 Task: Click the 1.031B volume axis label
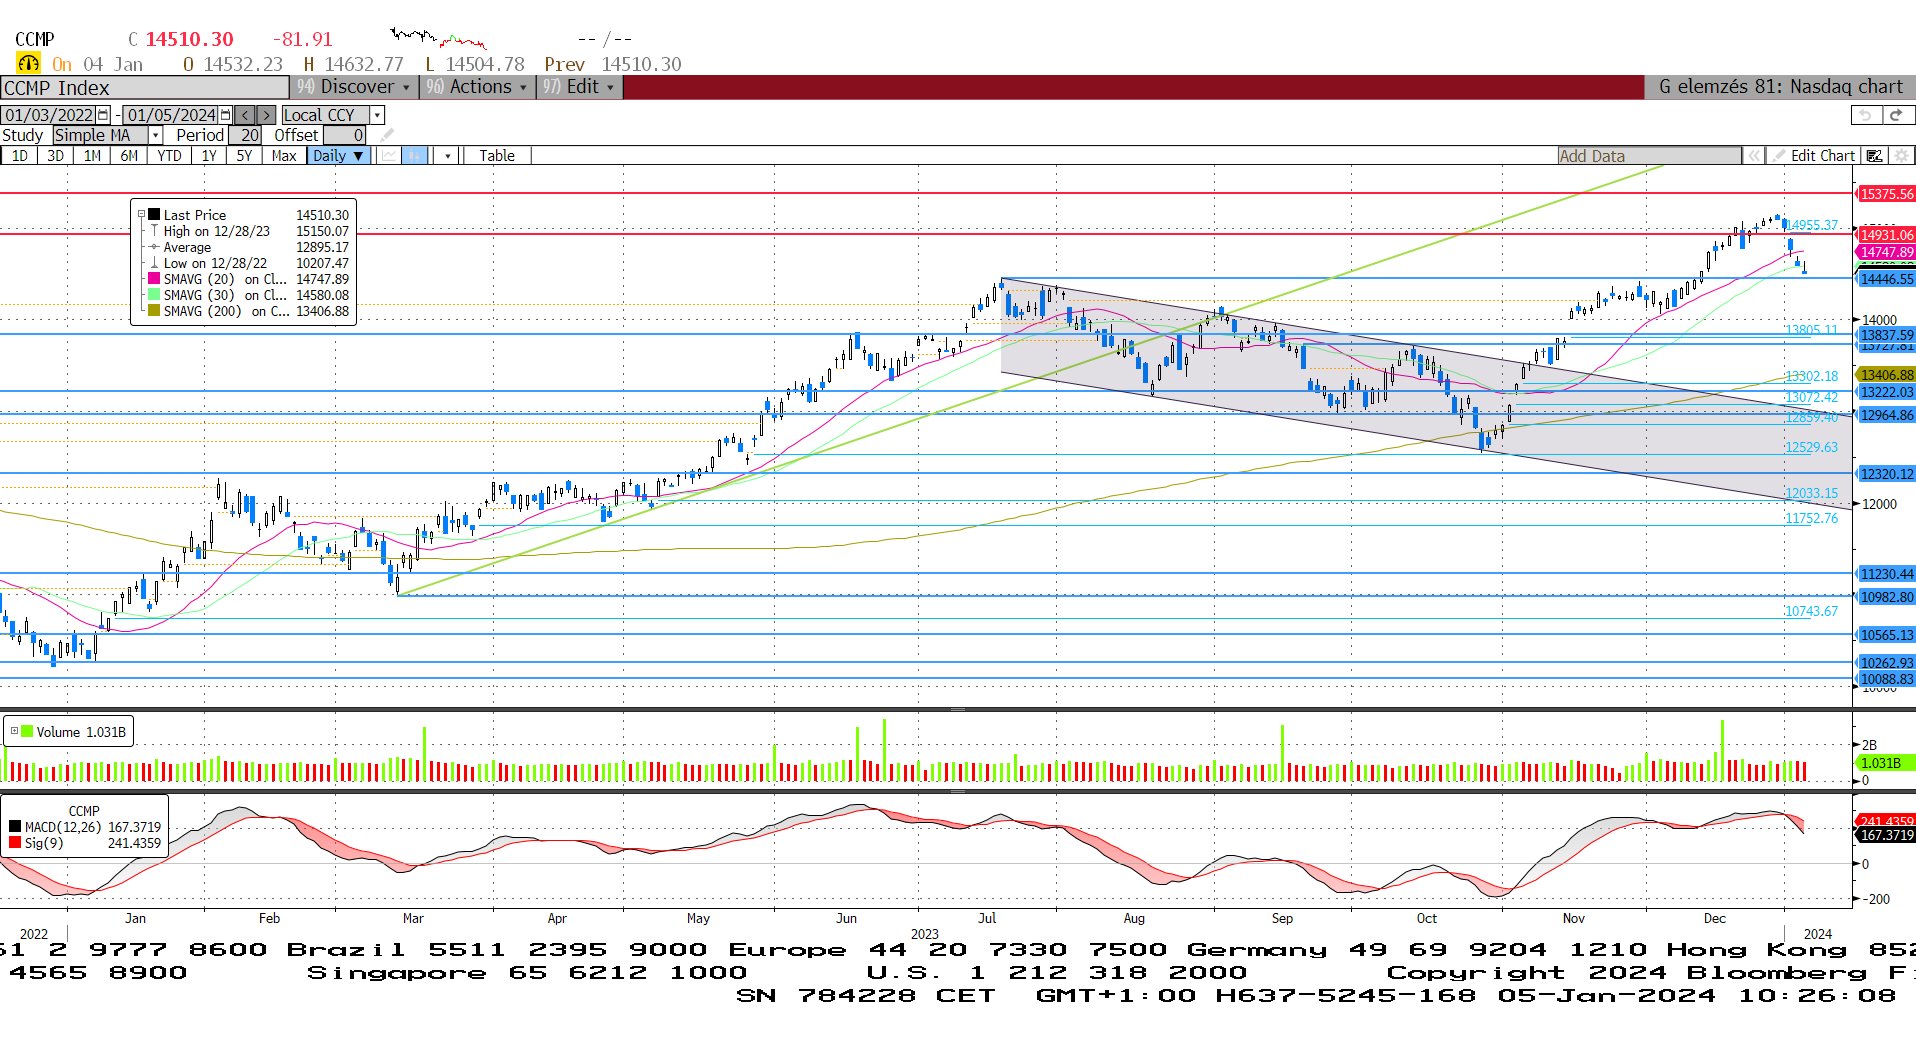1884,763
